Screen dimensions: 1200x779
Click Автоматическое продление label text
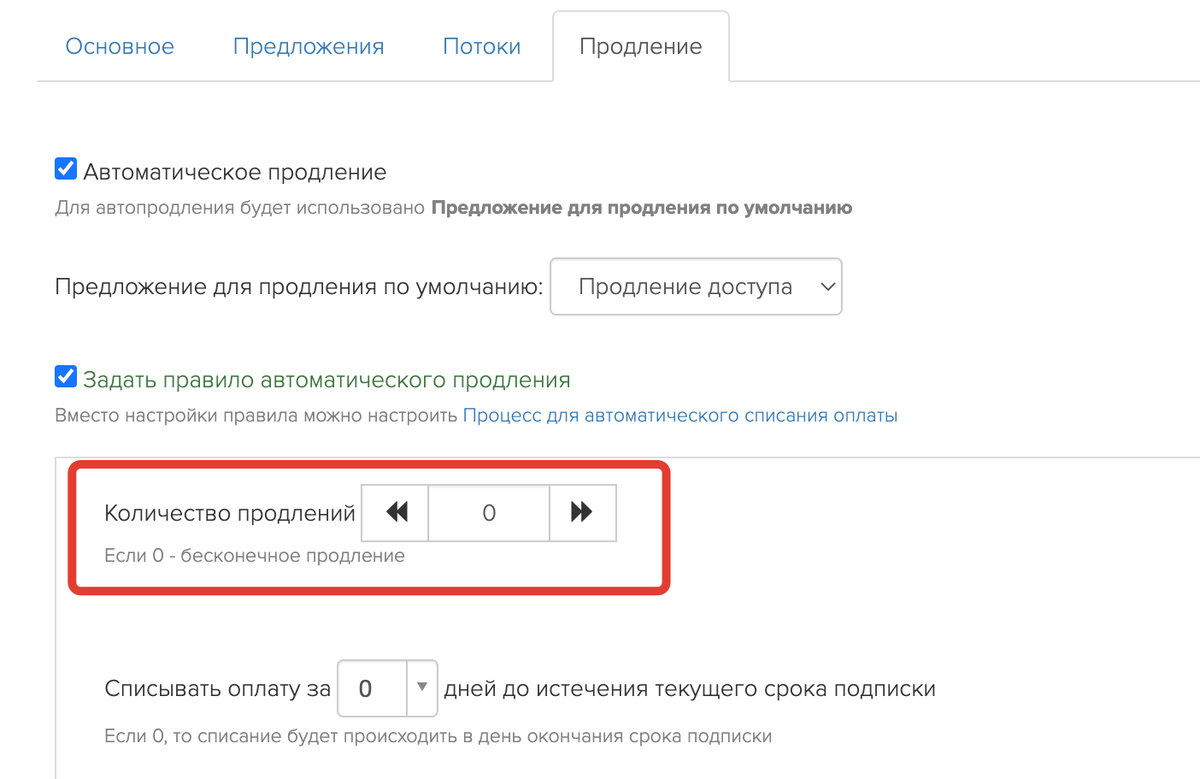click(x=235, y=172)
